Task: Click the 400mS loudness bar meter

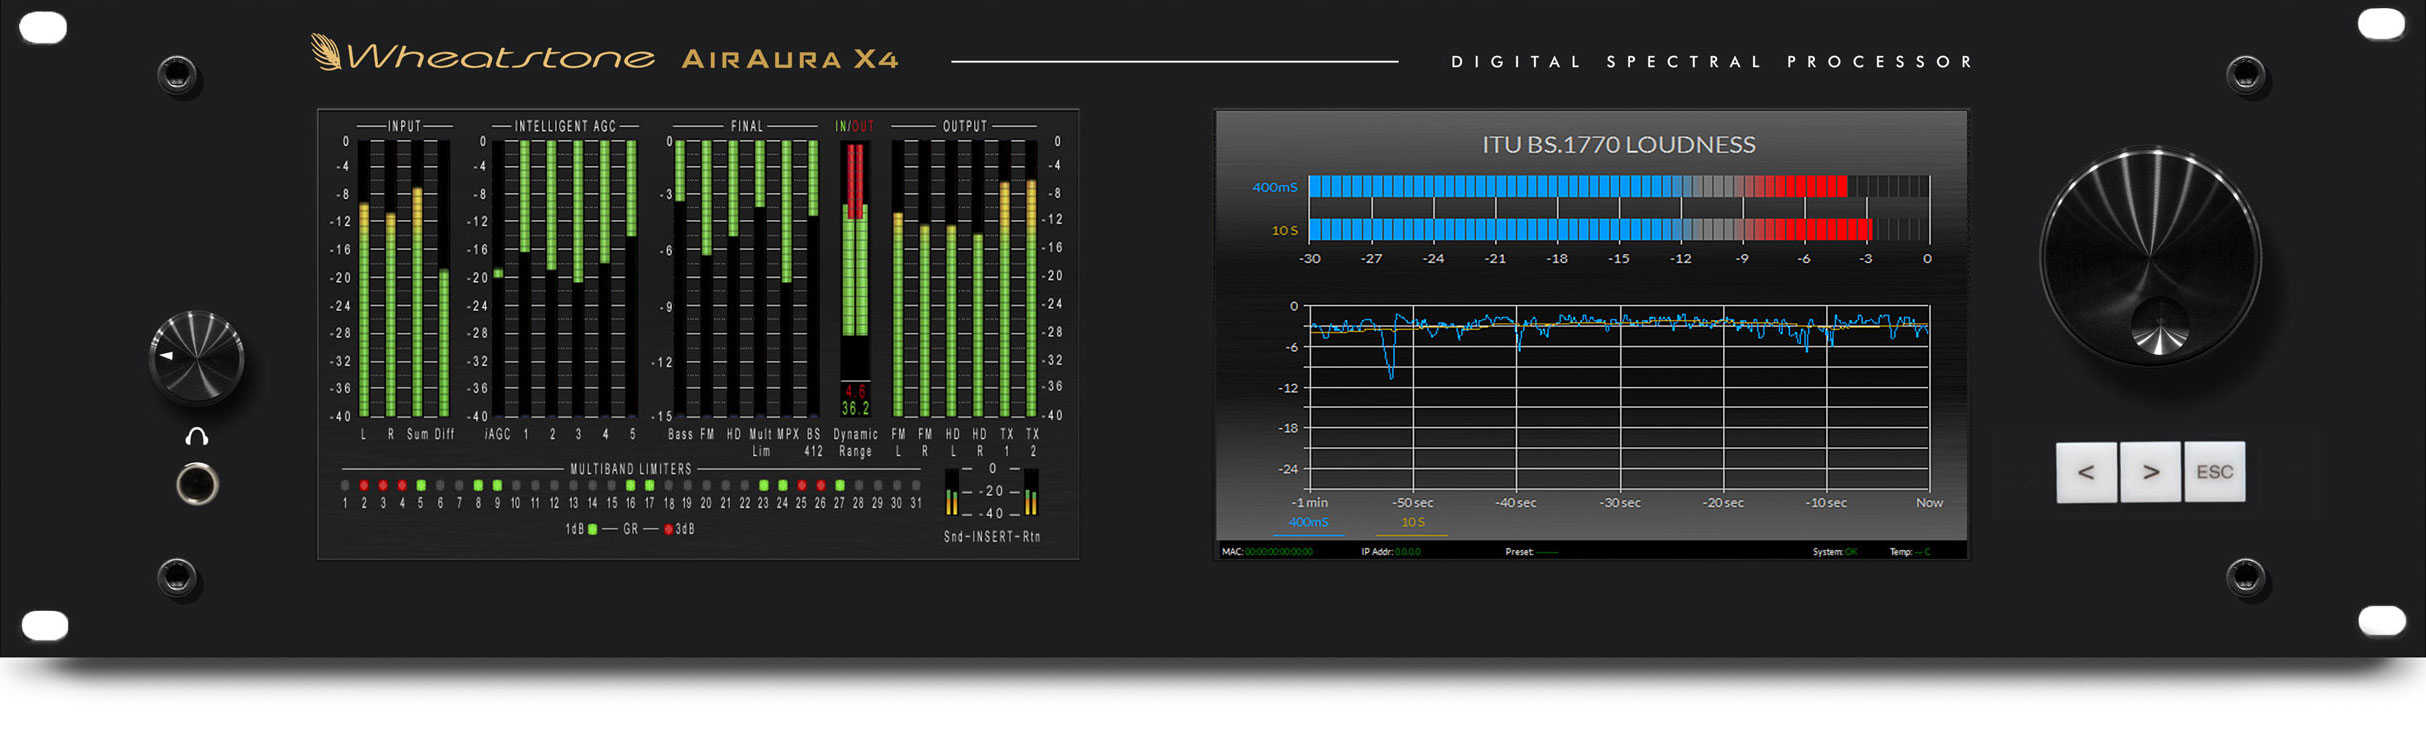Action: click(x=1619, y=186)
